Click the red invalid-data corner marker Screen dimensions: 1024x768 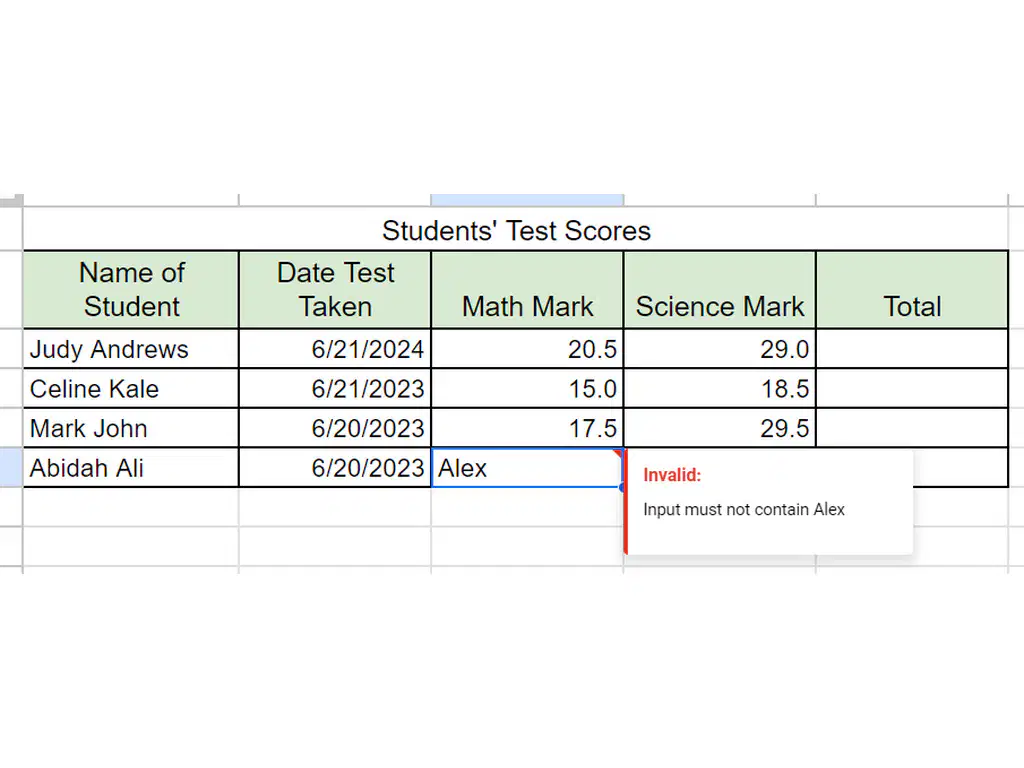[x=618, y=453]
